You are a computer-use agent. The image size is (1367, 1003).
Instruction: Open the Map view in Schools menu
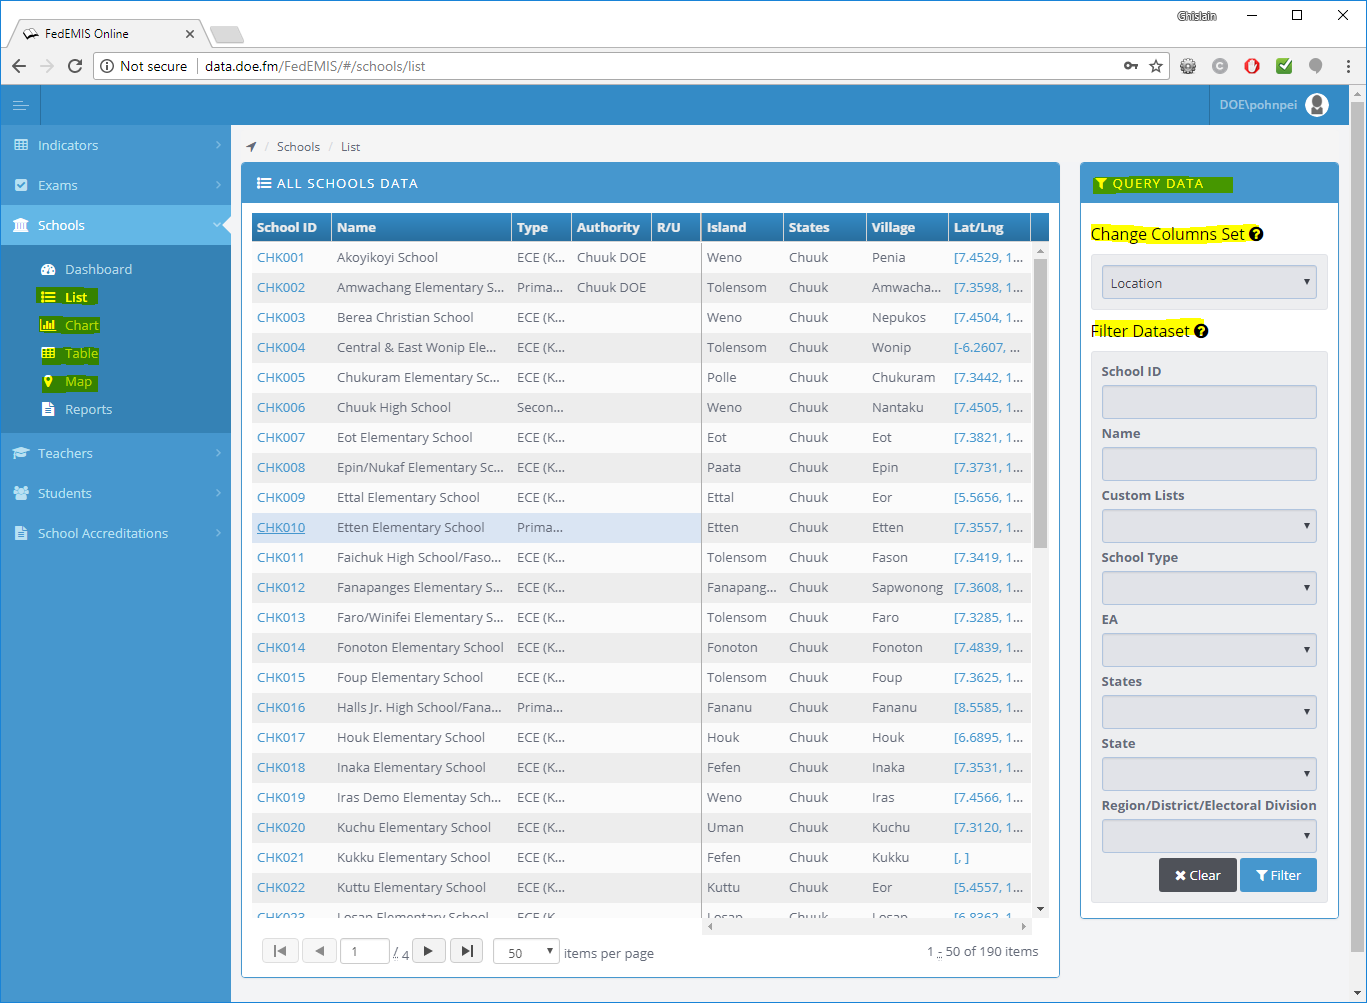pyautogui.click(x=78, y=382)
